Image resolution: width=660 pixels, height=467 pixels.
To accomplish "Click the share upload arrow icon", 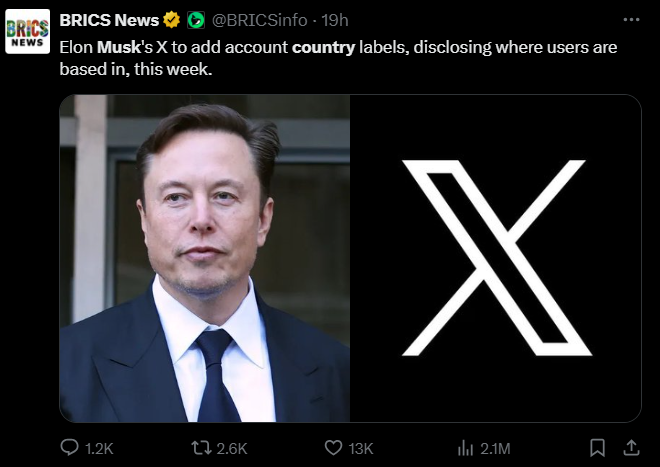I will 631,447.
